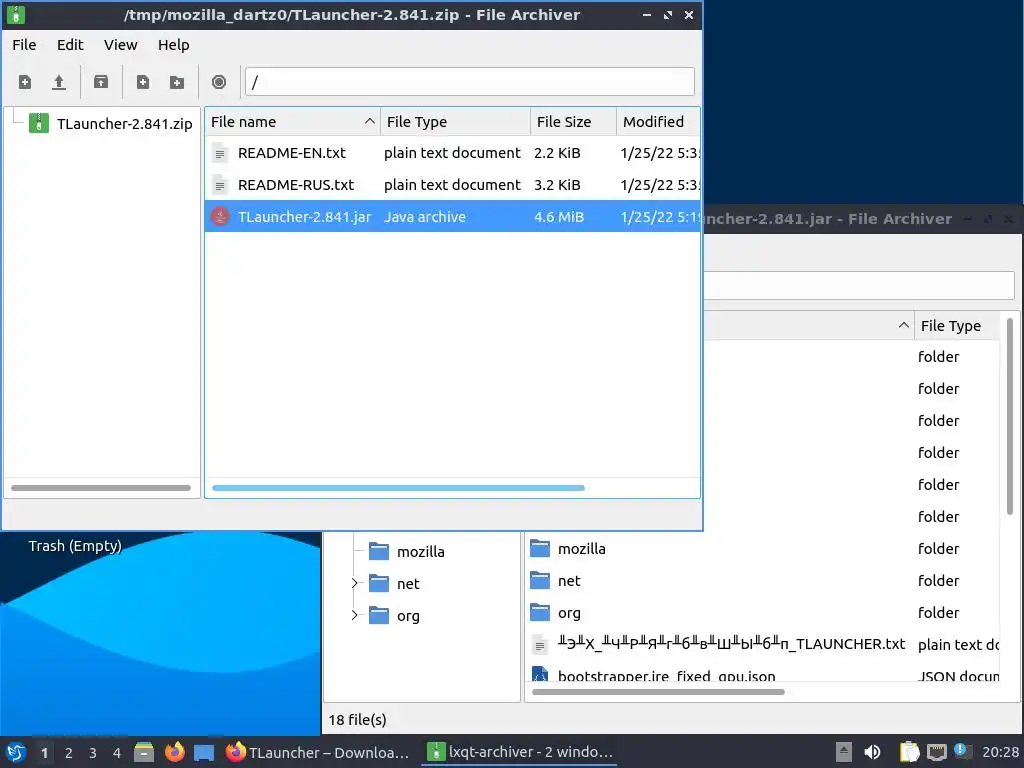The height and width of the screenshot is (768, 1024).
Task: Click the New archive toolbar icon
Action: tap(25, 82)
